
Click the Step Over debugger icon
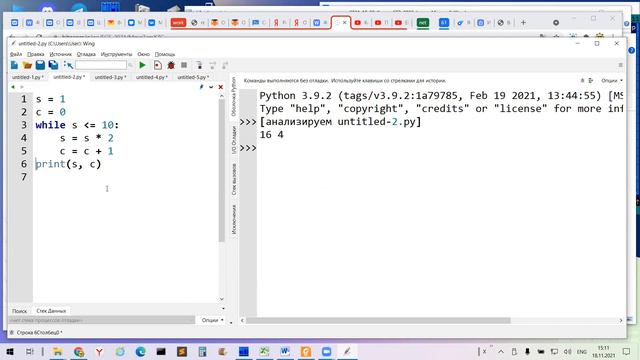pos(212,65)
